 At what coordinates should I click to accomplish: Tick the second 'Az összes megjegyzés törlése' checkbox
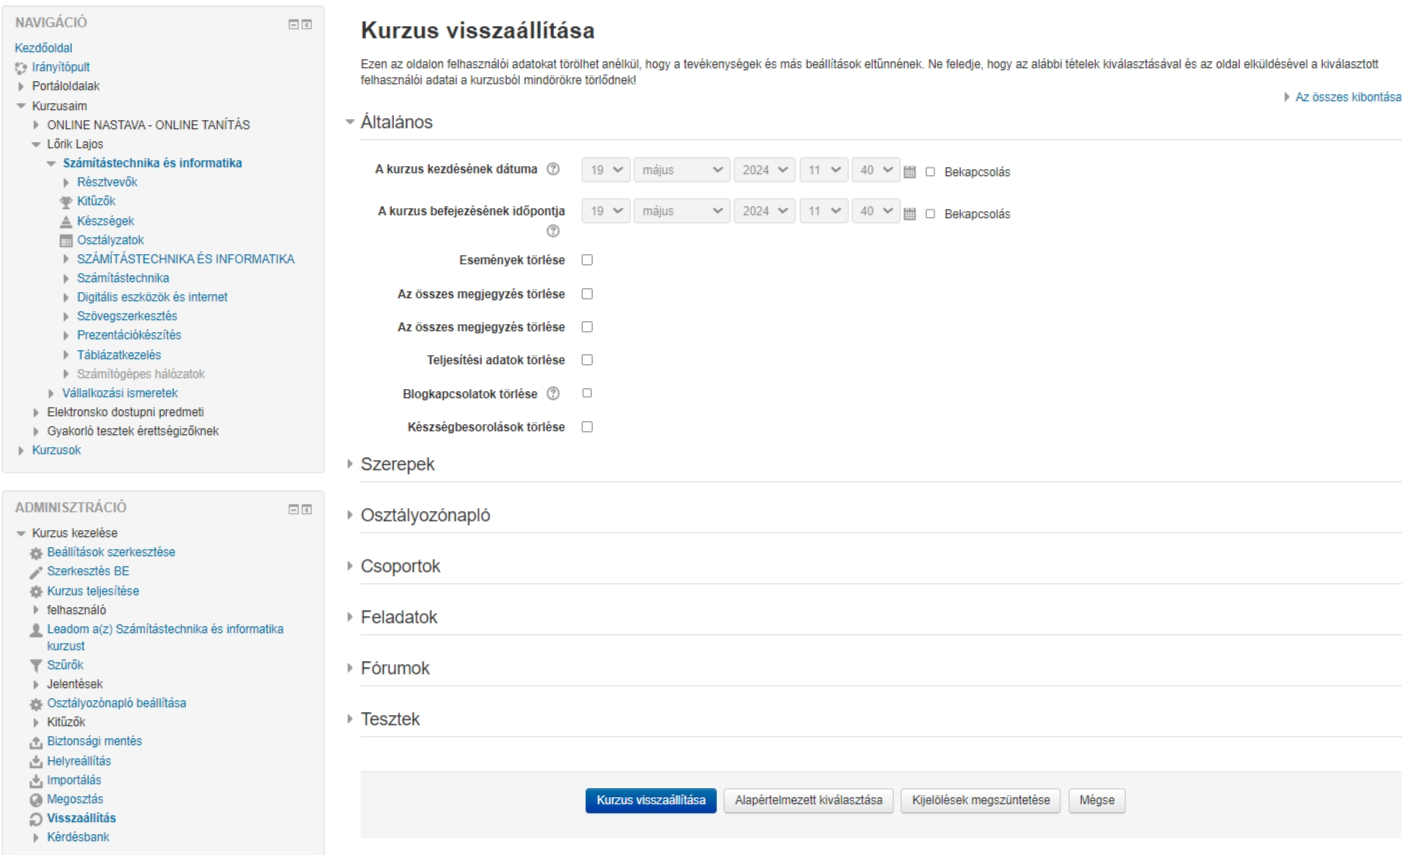tap(587, 327)
